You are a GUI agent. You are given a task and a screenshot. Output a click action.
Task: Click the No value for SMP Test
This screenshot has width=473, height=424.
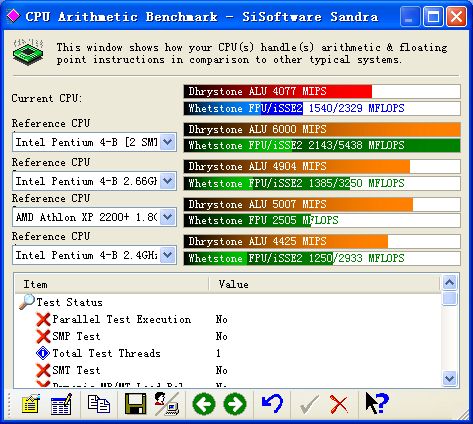point(221,336)
